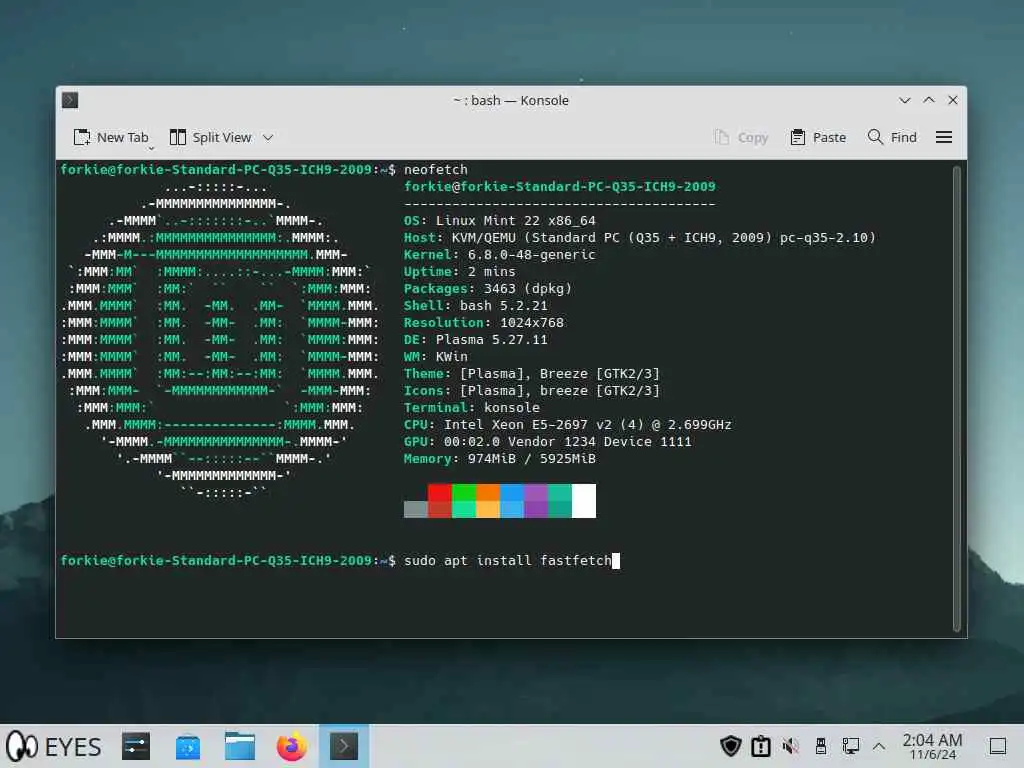Expand the Split View chevron menu

[268, 137]
